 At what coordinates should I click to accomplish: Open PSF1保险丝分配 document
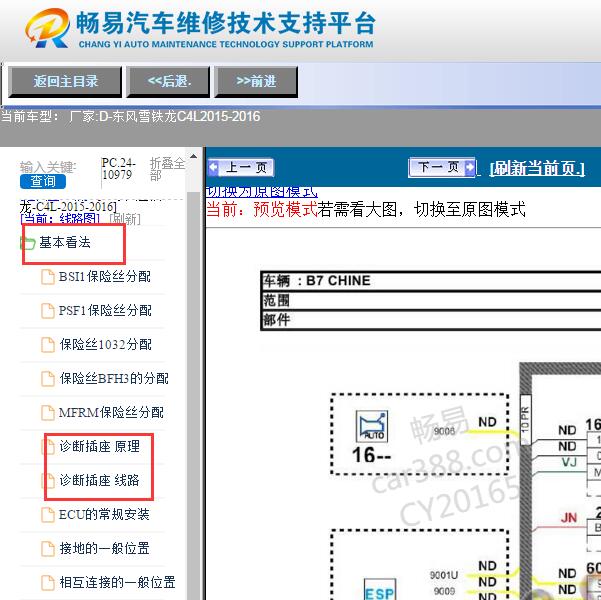click(105, 311)
